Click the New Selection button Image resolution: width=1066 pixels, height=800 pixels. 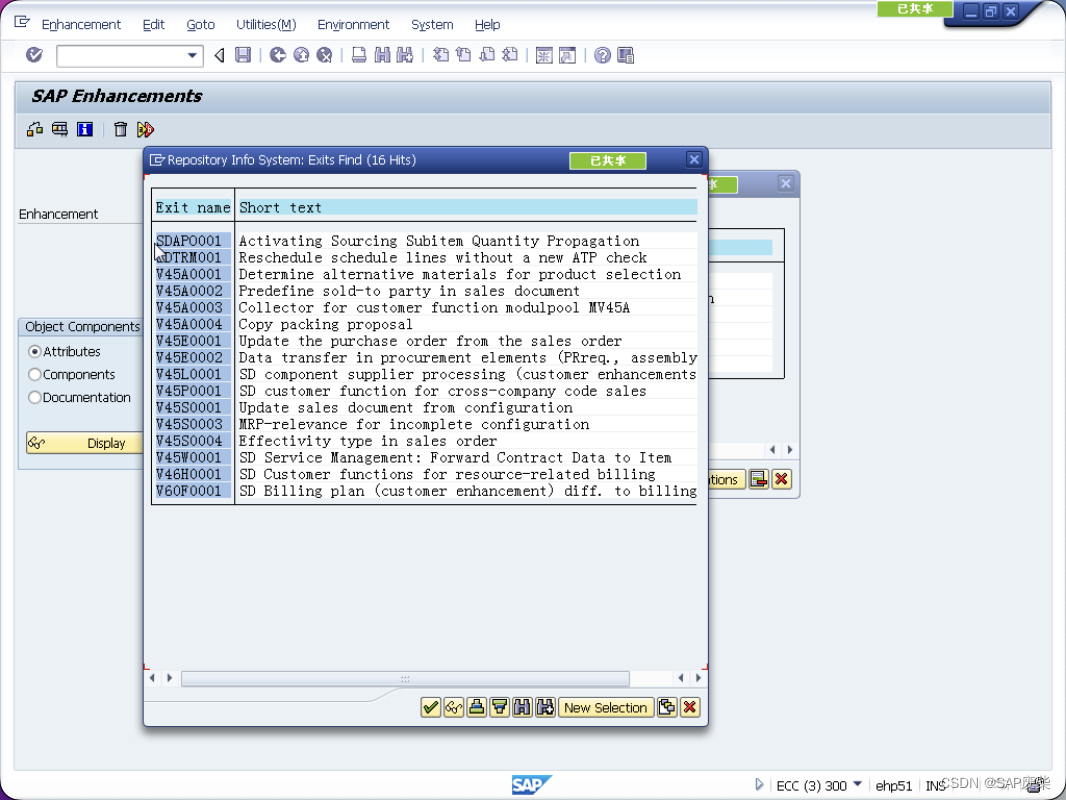pos(605,708)
